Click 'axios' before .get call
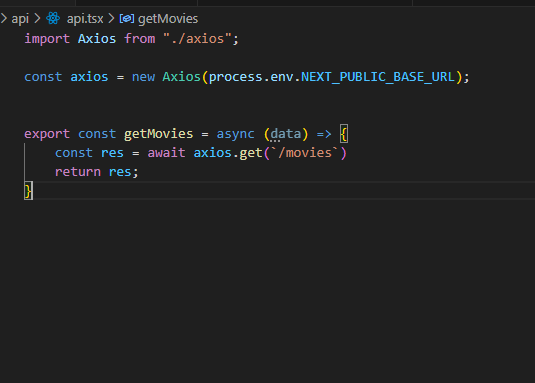The width and height of the screenshot is (535, 383). (x=213, y=153)
